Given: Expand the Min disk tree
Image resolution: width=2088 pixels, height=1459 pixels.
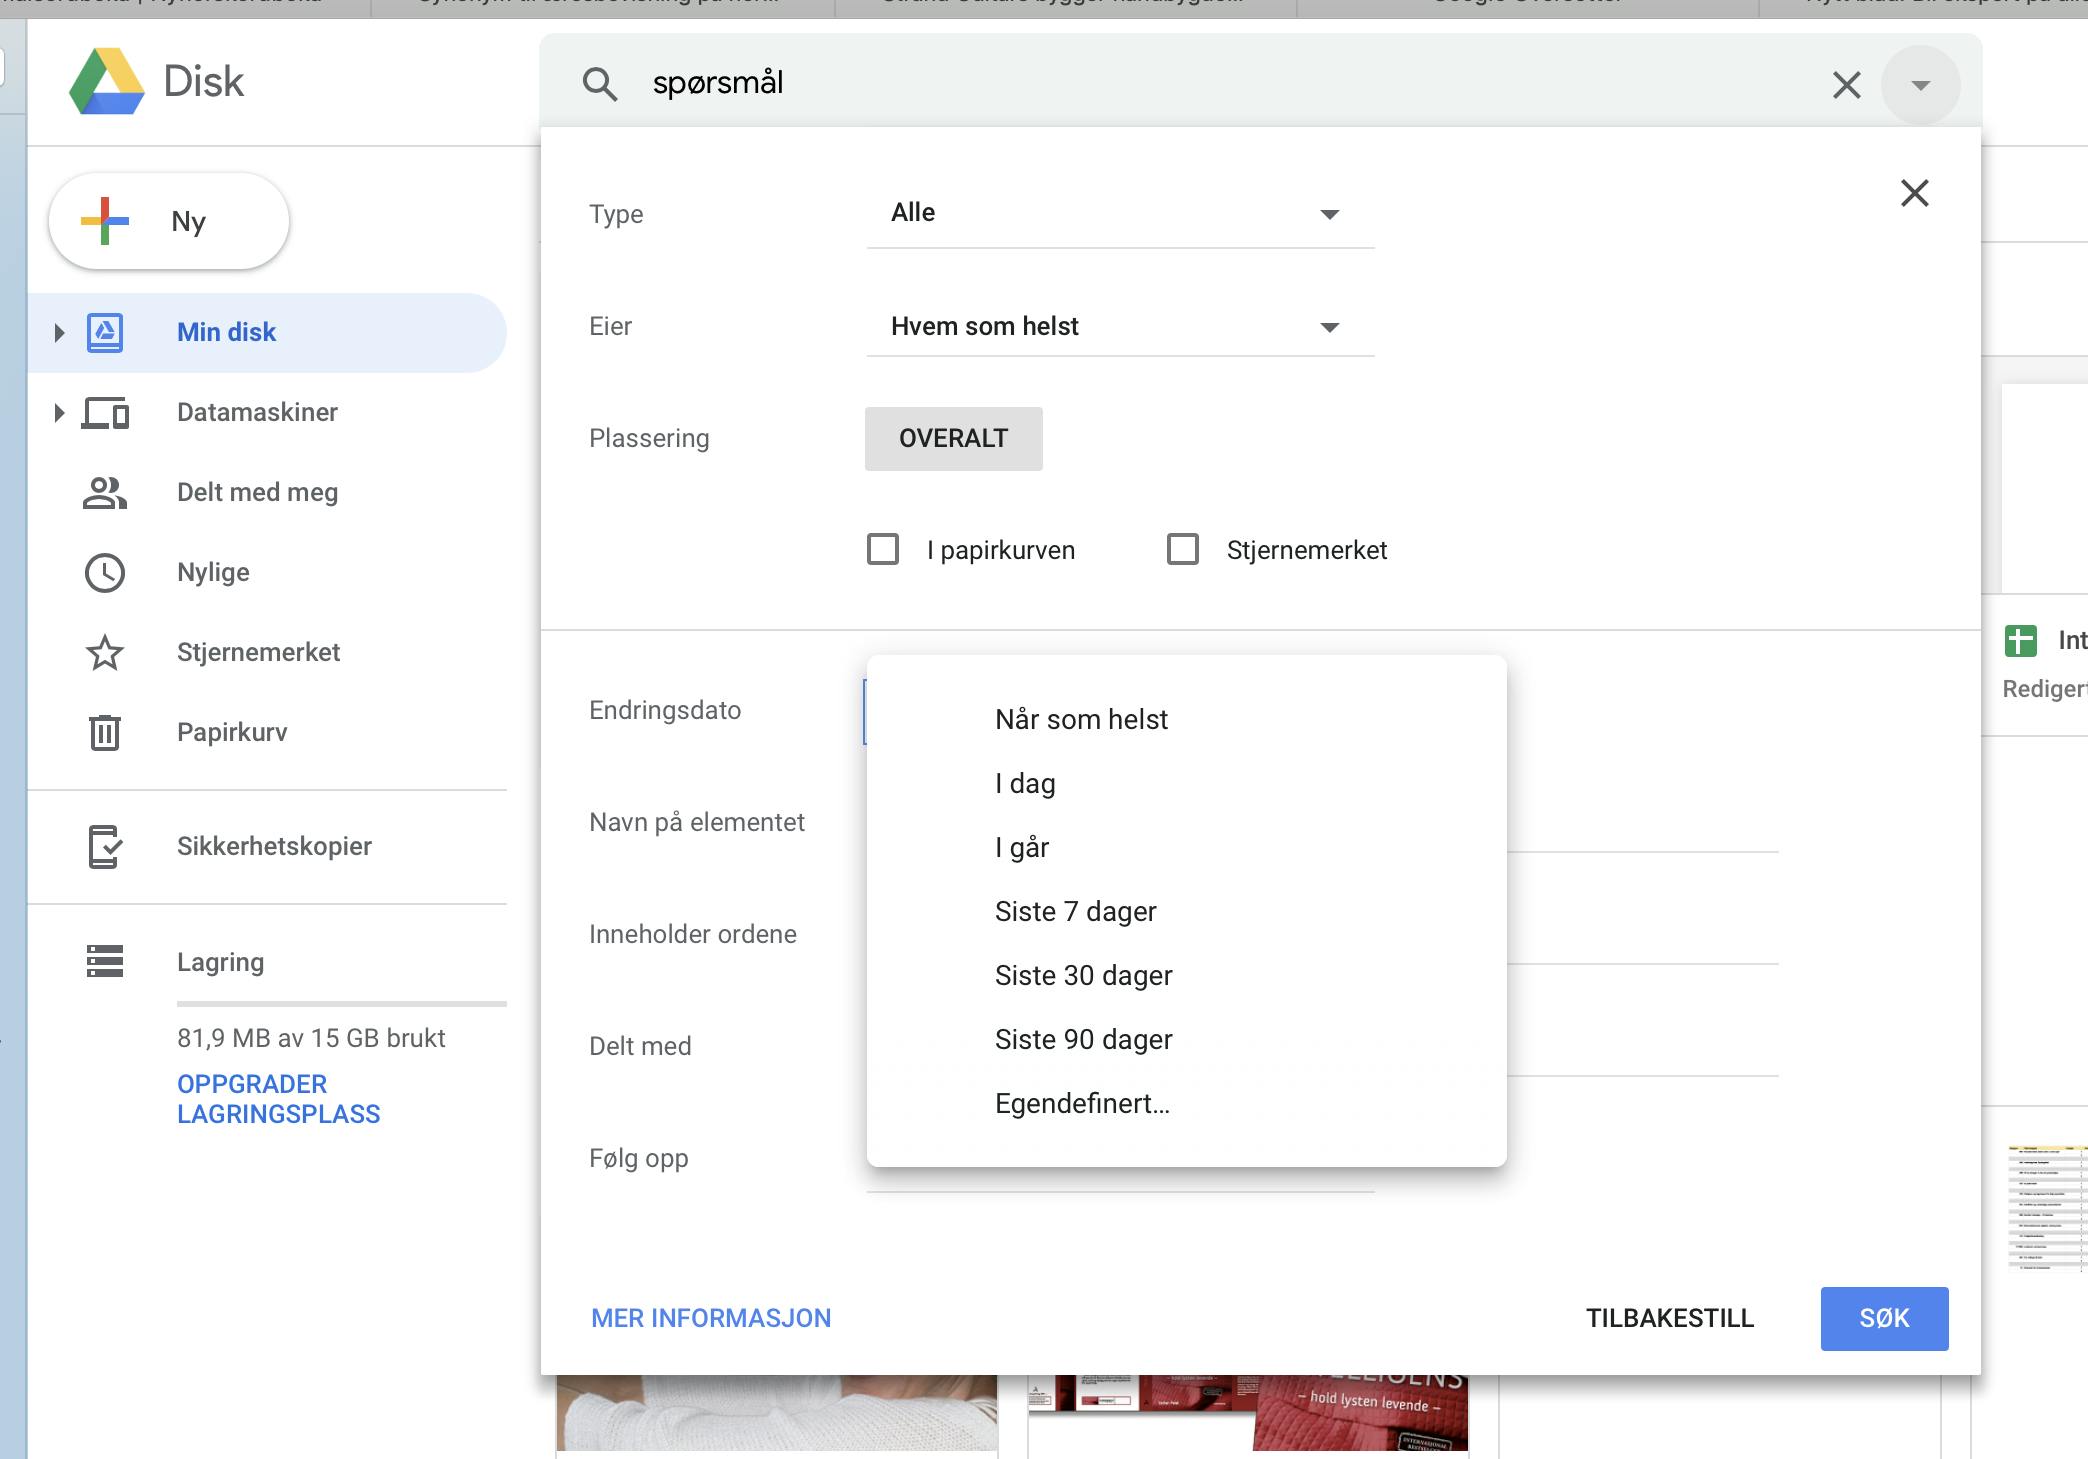Looking at the screenshot, I should coord(59,333).
